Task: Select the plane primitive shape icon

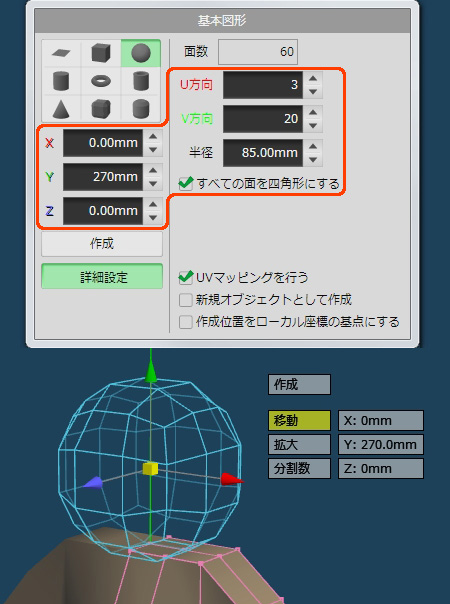Action: tap(62, 53)
